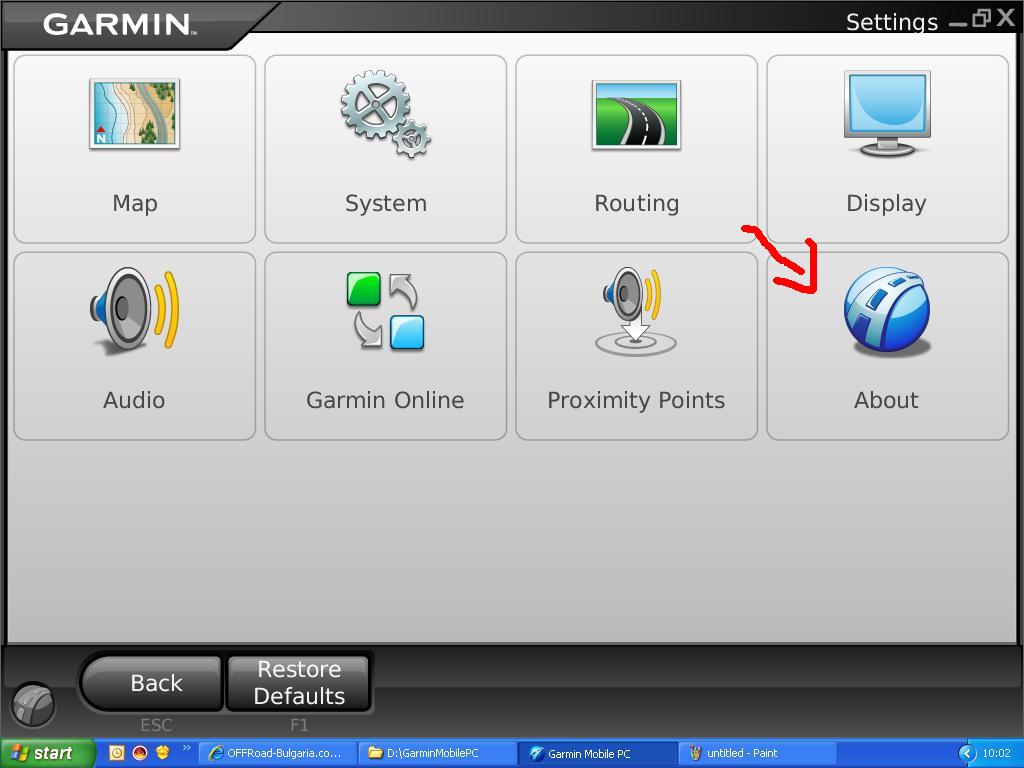The image size is (1024, 768).
Task: Select Garmin Mobile PC taskbar item
Action: click(597, 753)
